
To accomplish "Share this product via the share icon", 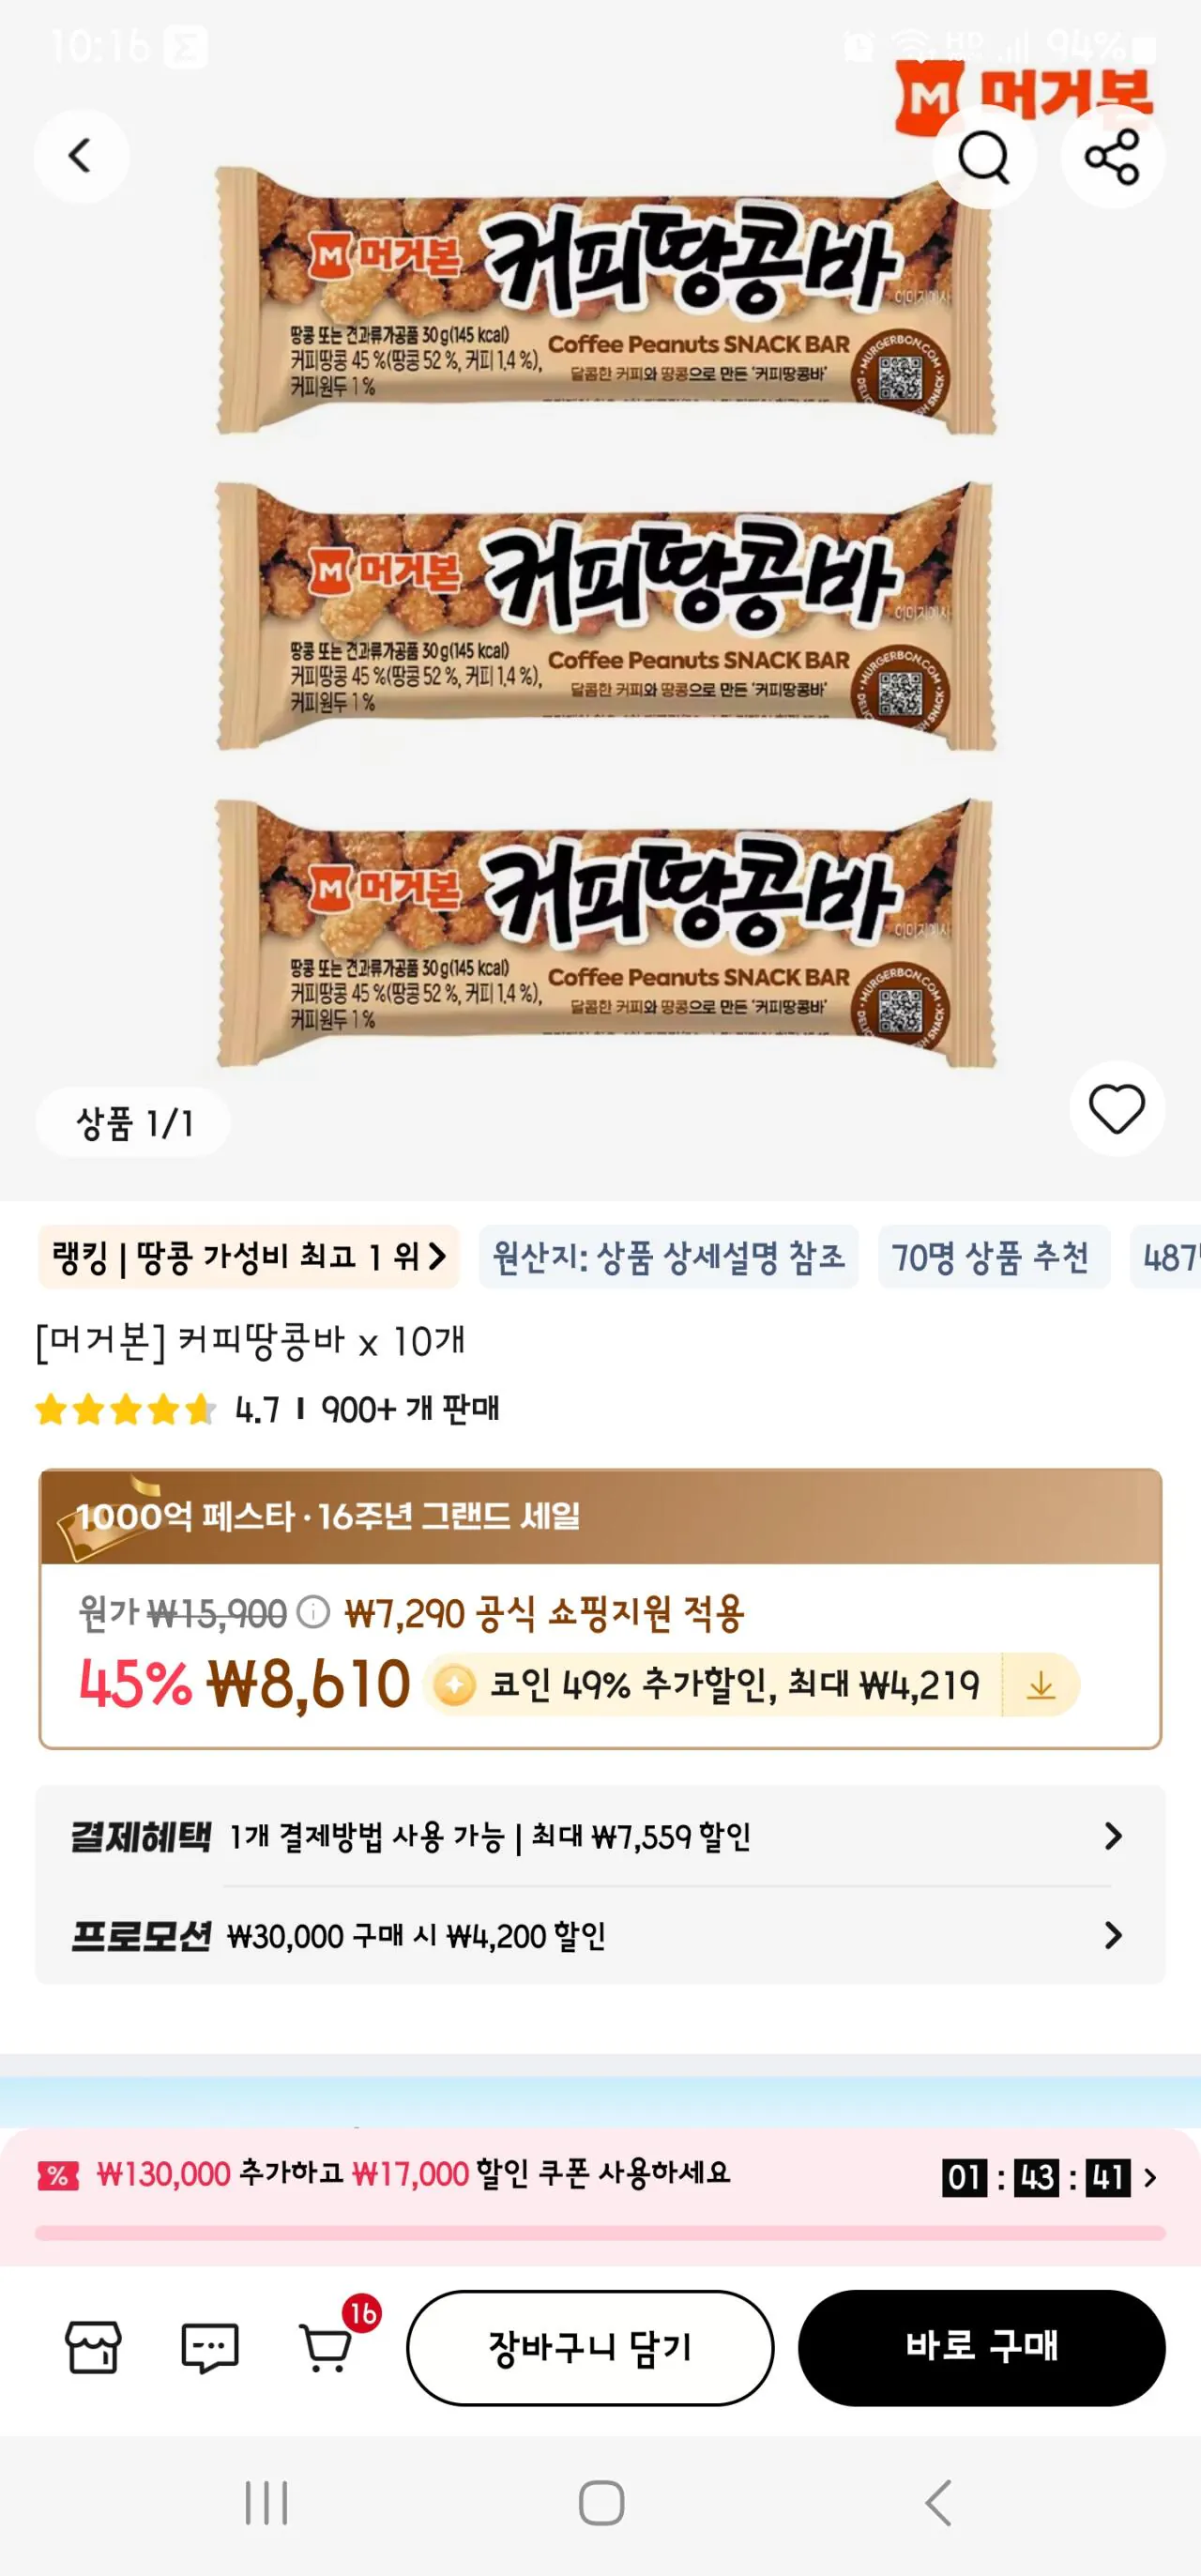I will [1112, 157].
